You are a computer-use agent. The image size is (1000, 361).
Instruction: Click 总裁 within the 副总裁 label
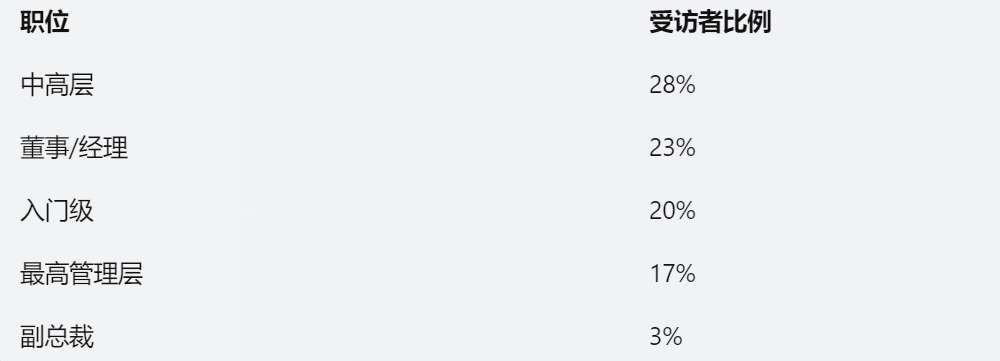[69, 336]
